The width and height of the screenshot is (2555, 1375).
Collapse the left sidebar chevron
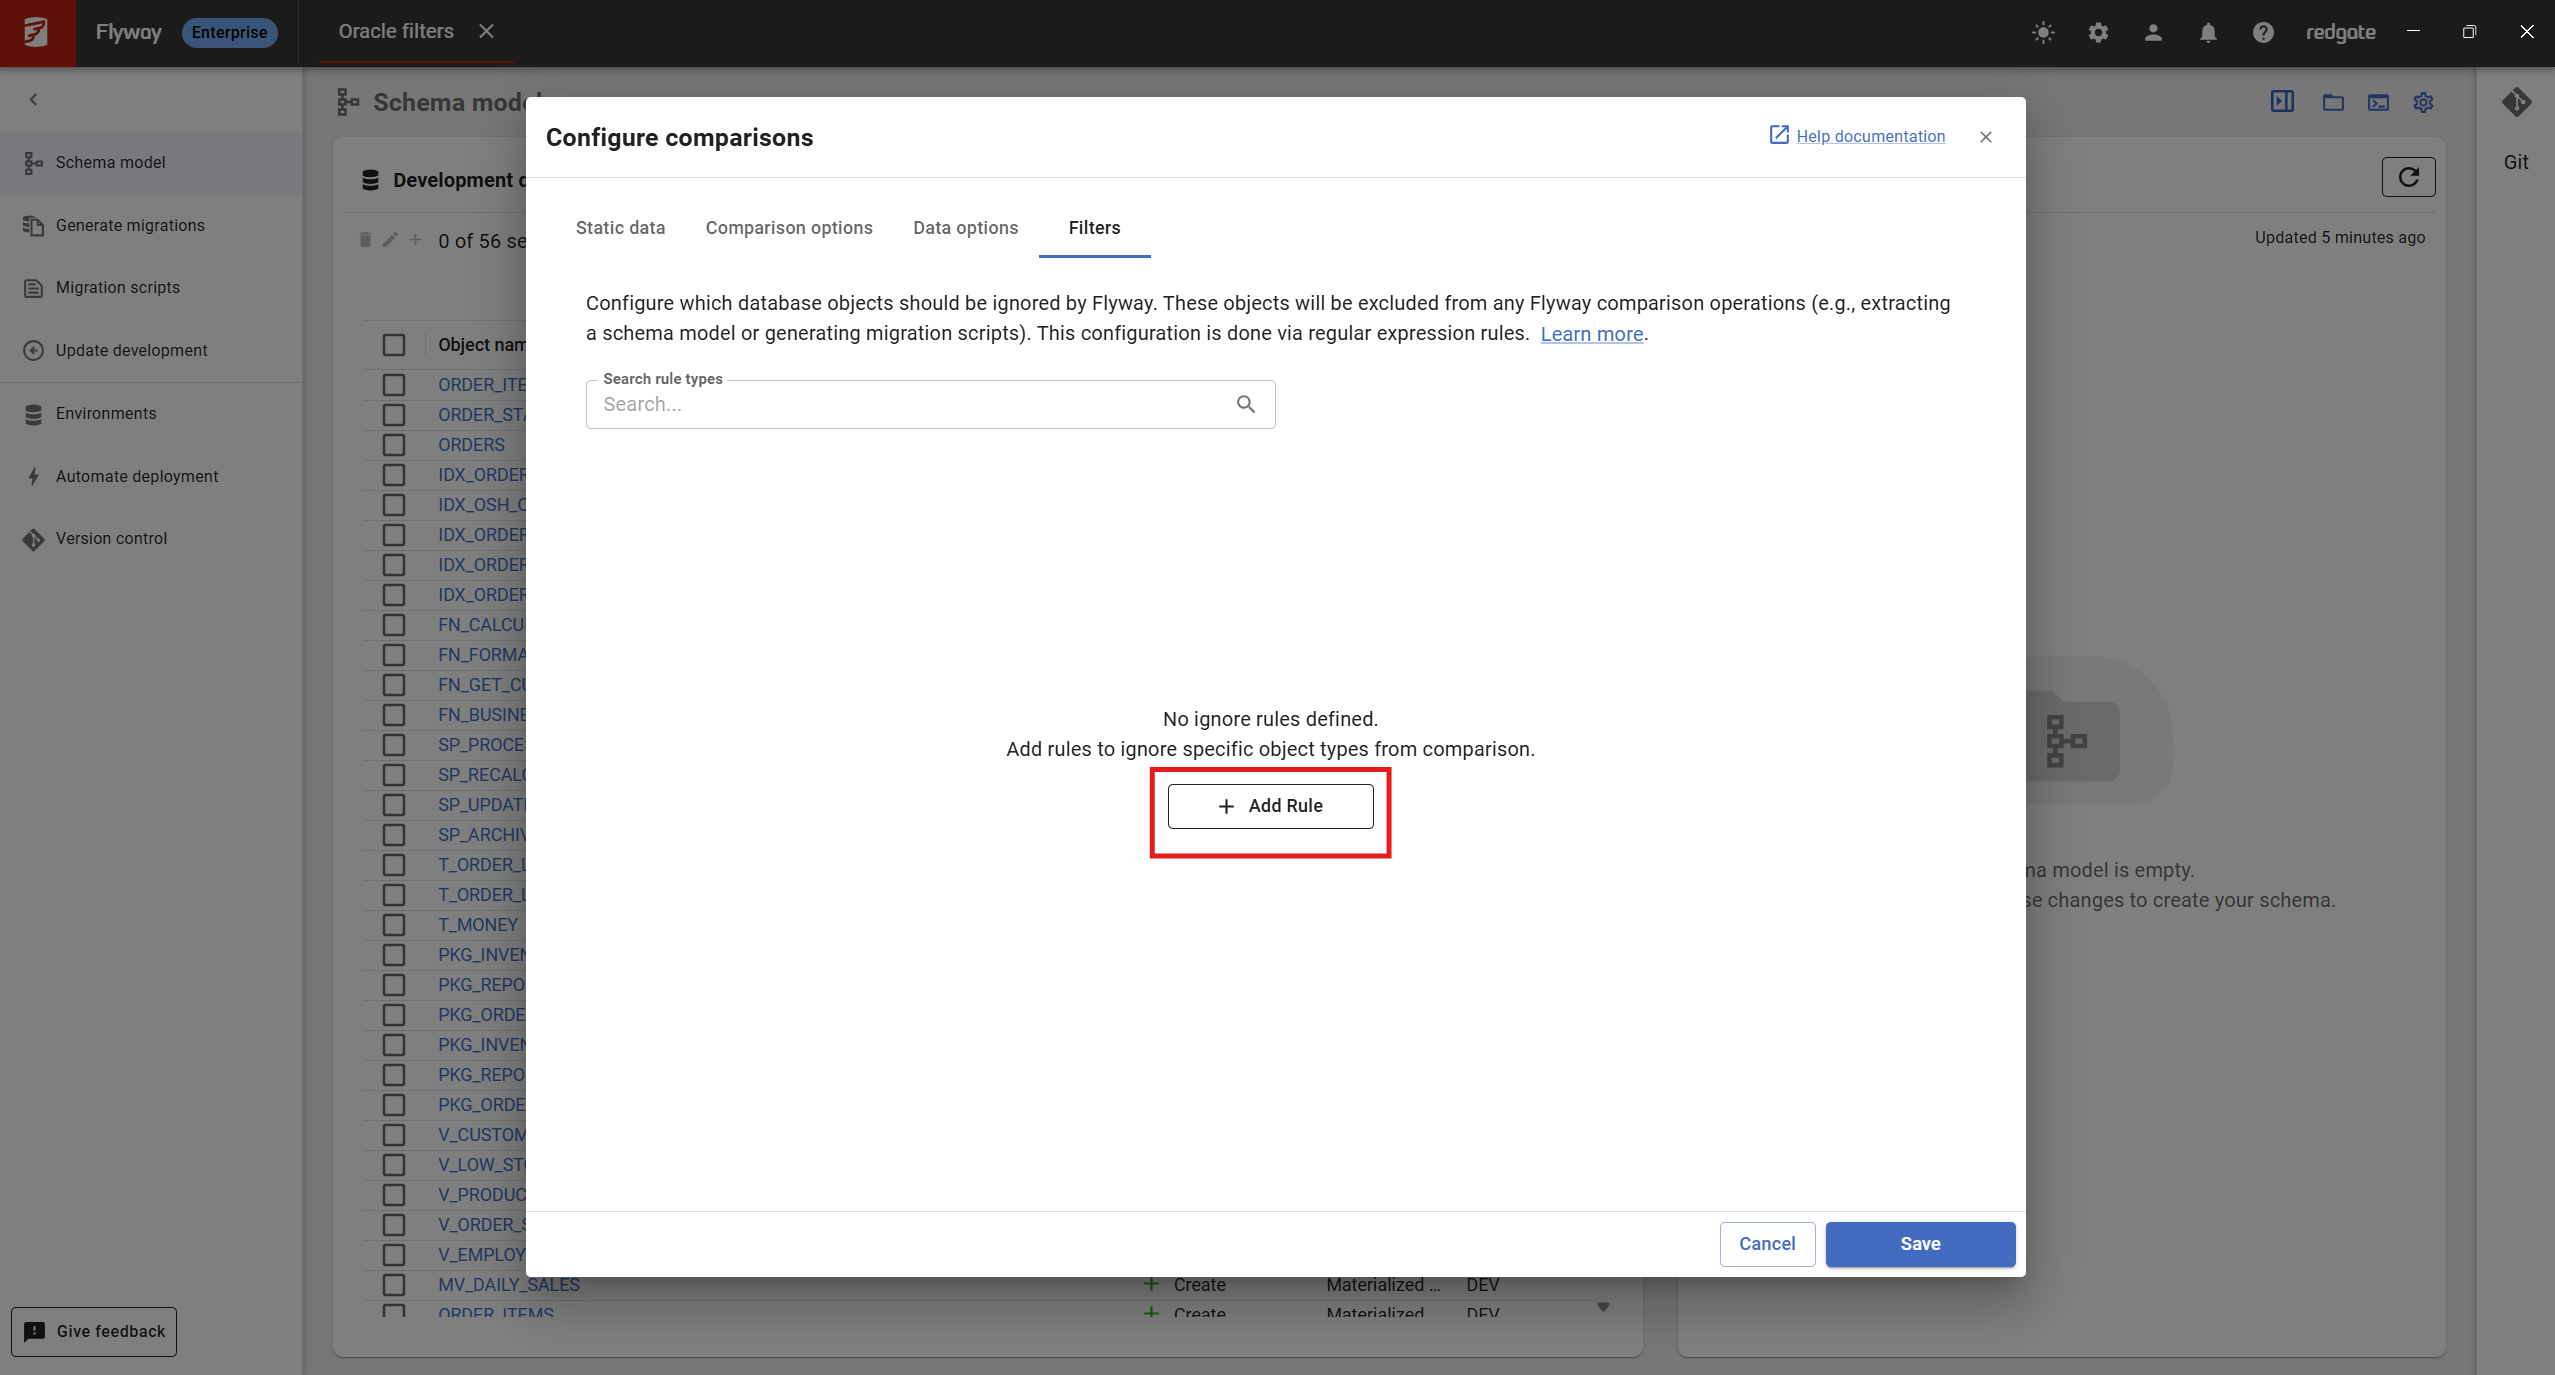pos(33,99)
